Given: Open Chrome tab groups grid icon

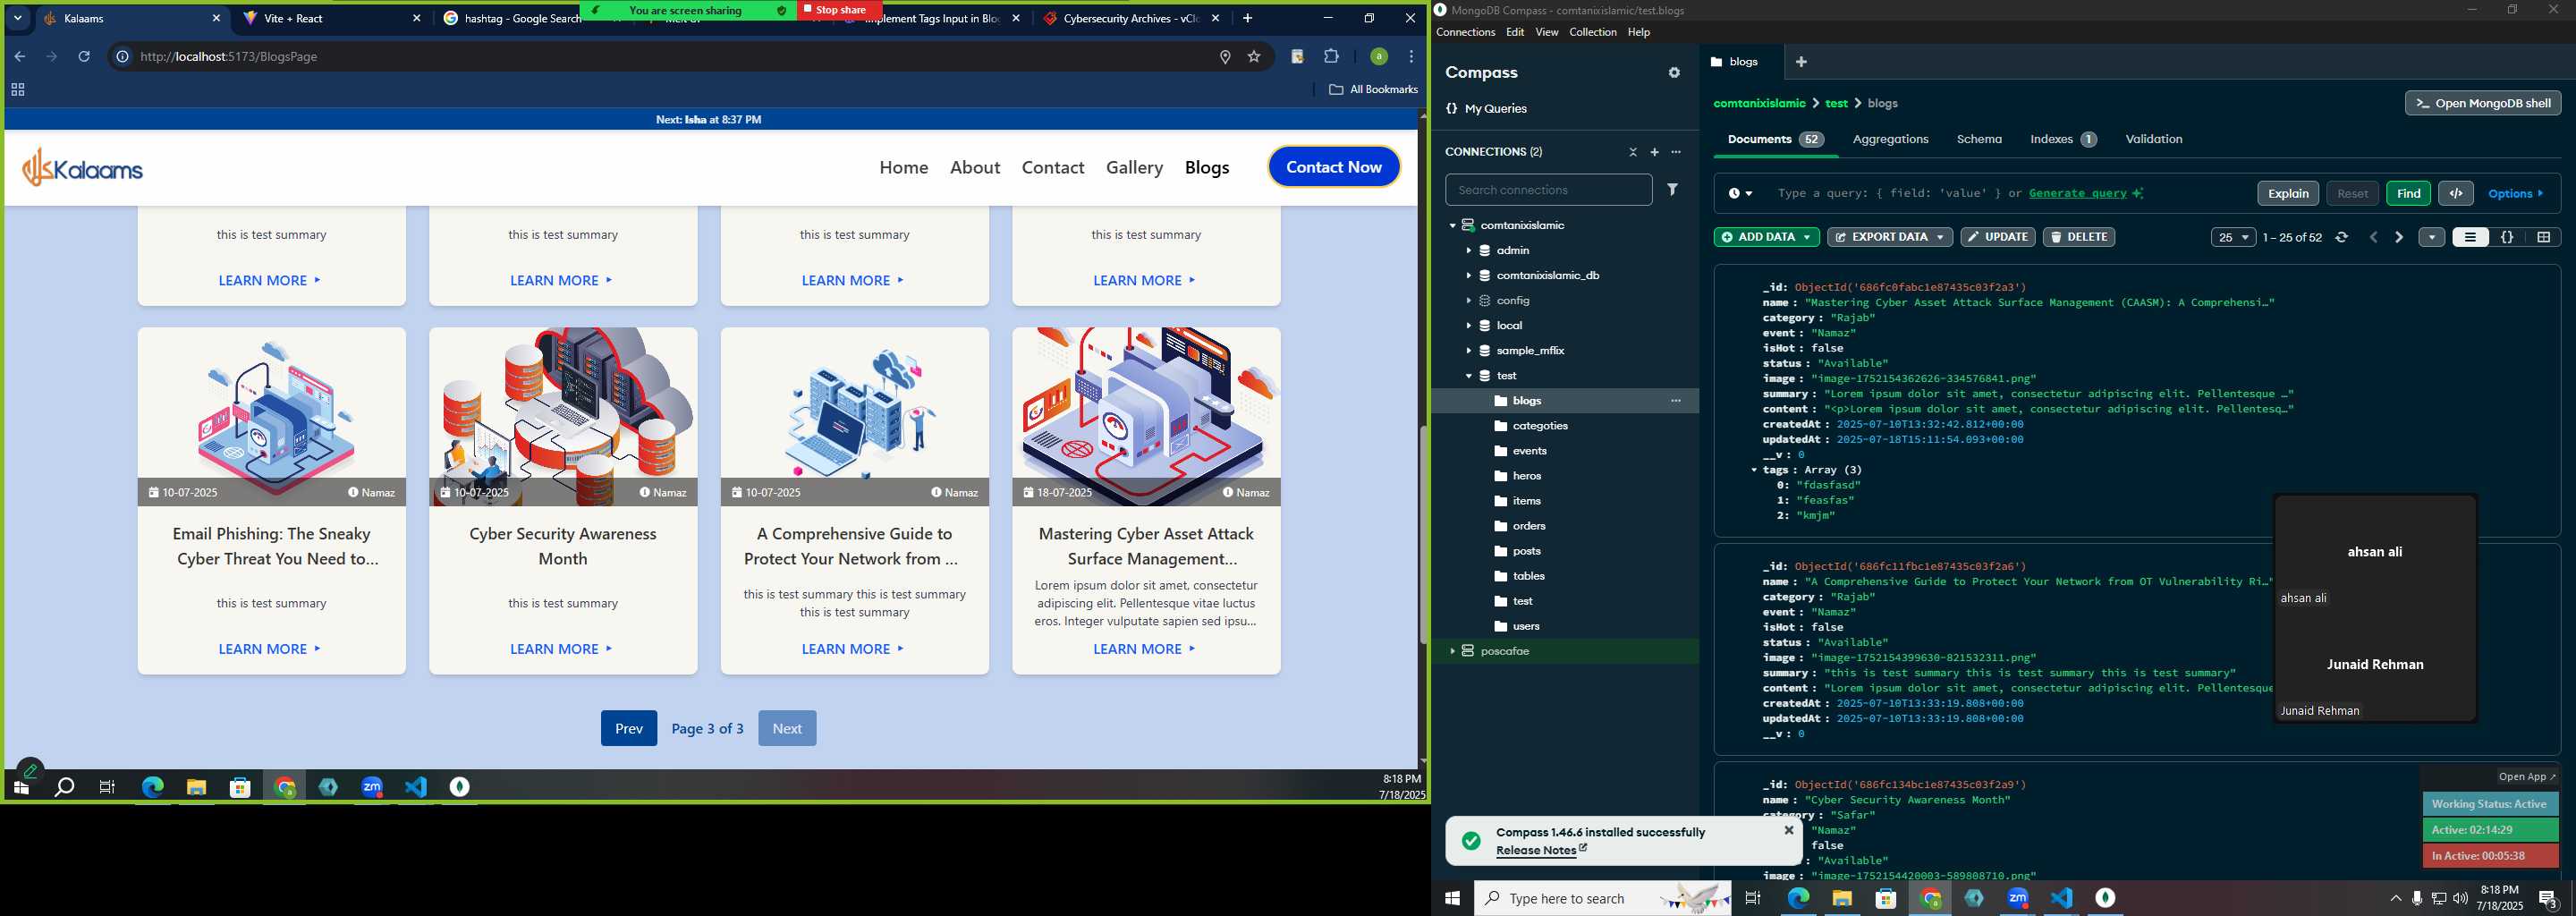Looking at the screenshot, I should 17,90.
